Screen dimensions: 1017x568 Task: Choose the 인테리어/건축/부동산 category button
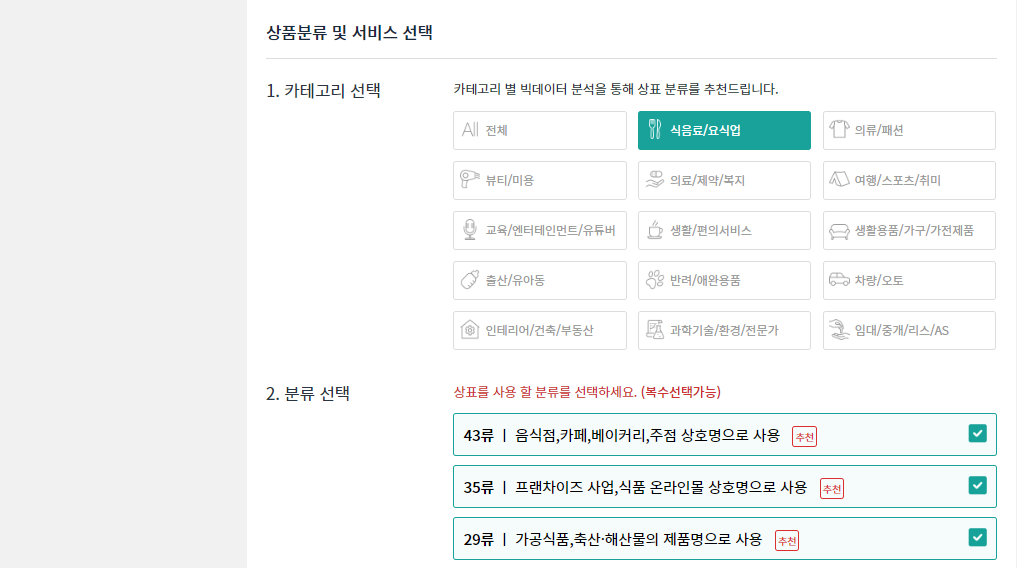[540, 331]
